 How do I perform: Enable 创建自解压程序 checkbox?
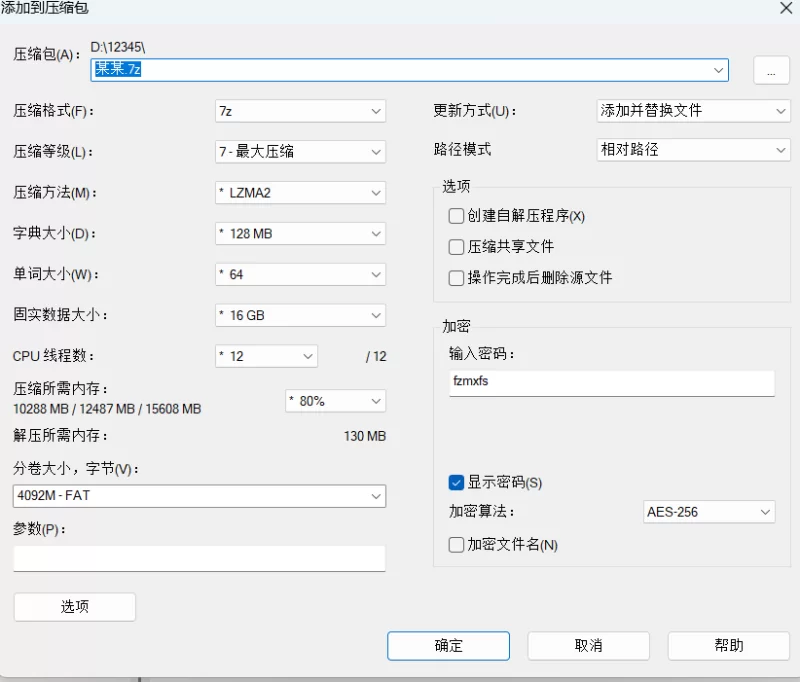[x=457, y=216]
